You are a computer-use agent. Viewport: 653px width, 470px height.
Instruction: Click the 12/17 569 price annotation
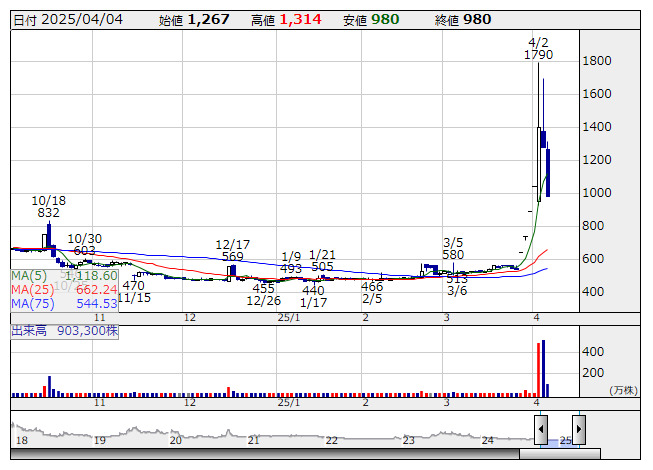232,250
